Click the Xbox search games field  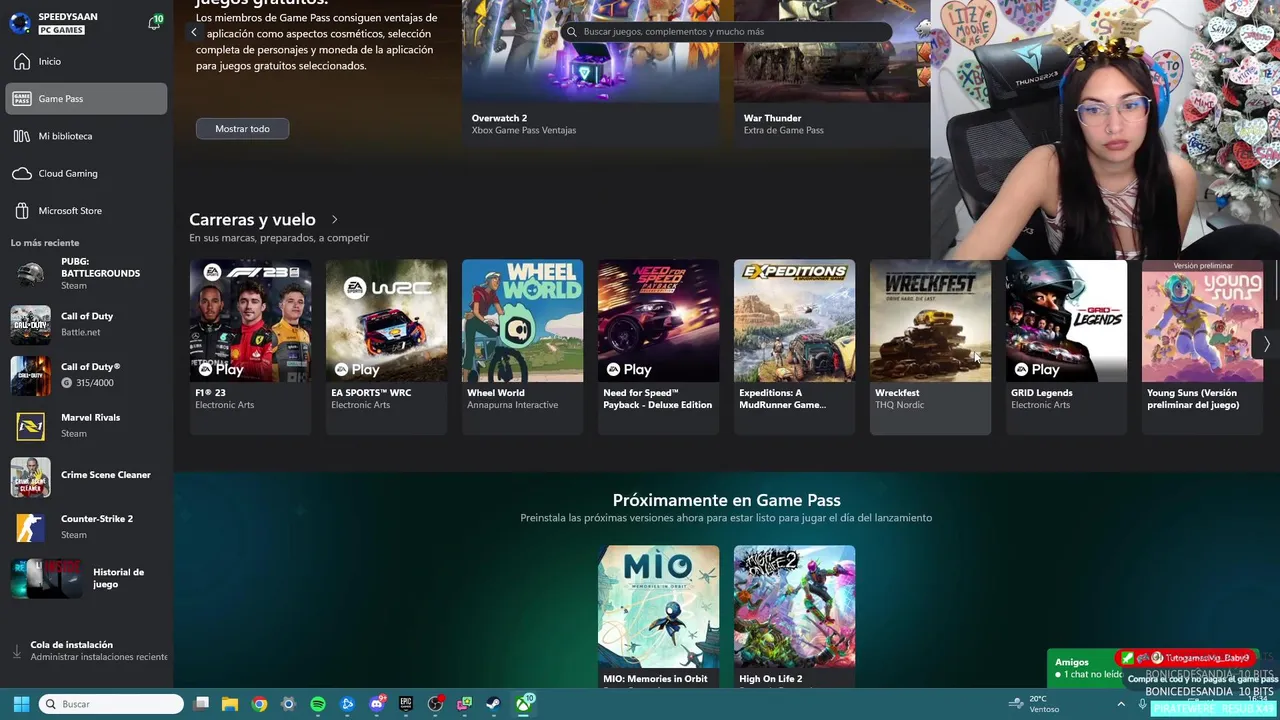[726, 32]
